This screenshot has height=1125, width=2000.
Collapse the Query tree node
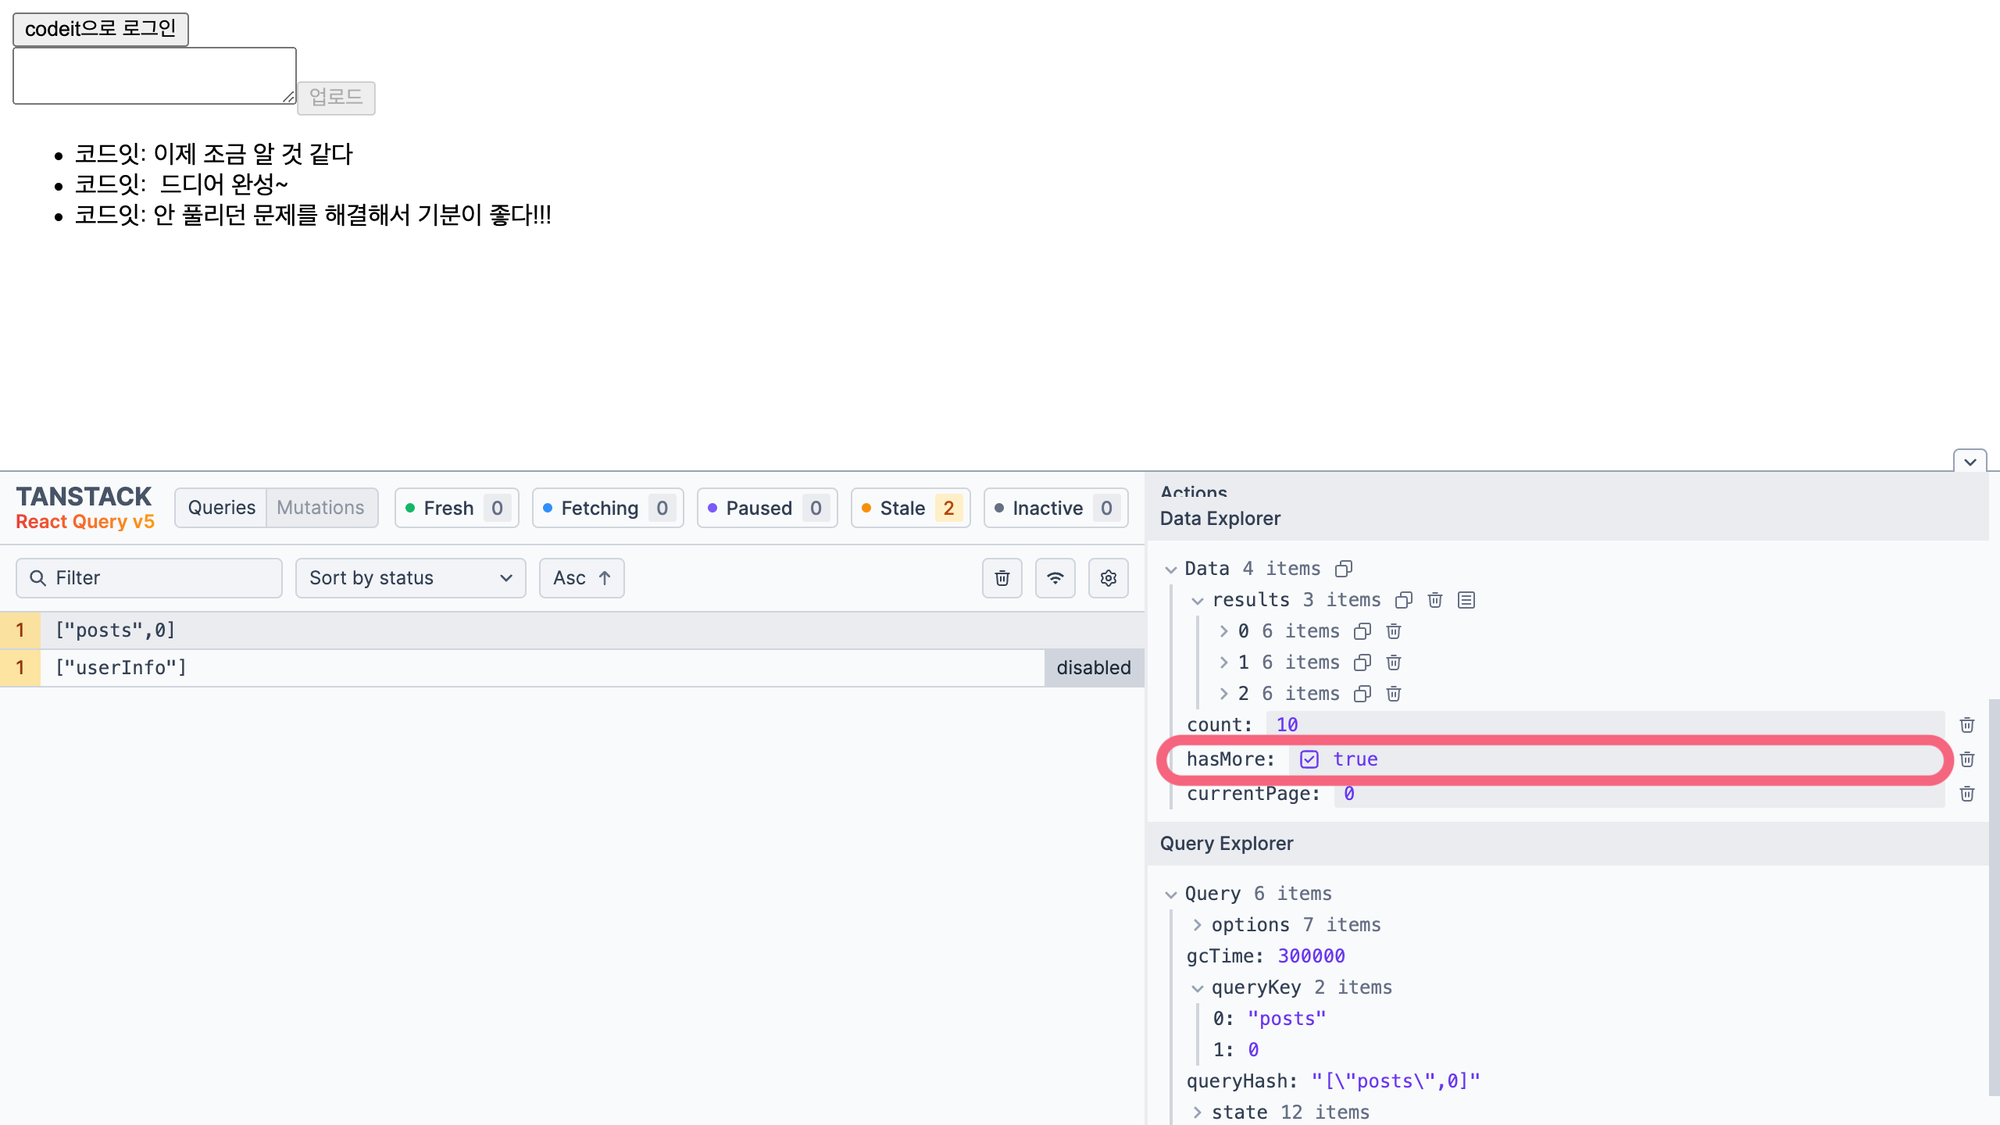(x=1171, y=894)
